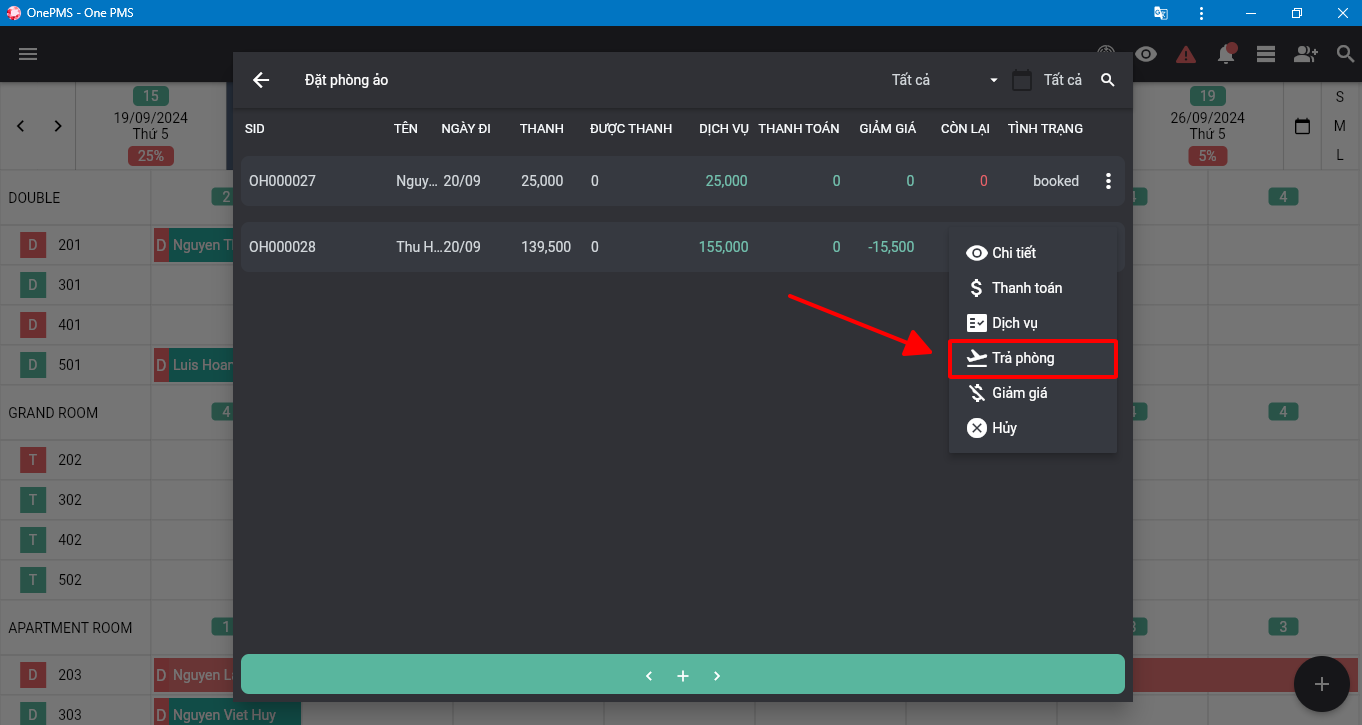The image size is (1362, 725).
Task: Open the calendar date filter in dialog
Action: click(1022, 80)
